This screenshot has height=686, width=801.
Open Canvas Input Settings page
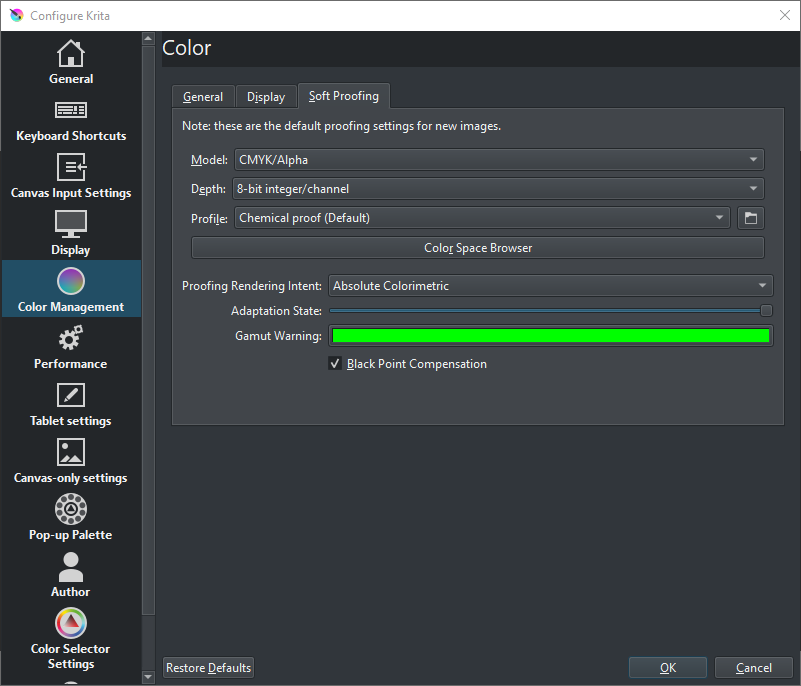[71, 177]
